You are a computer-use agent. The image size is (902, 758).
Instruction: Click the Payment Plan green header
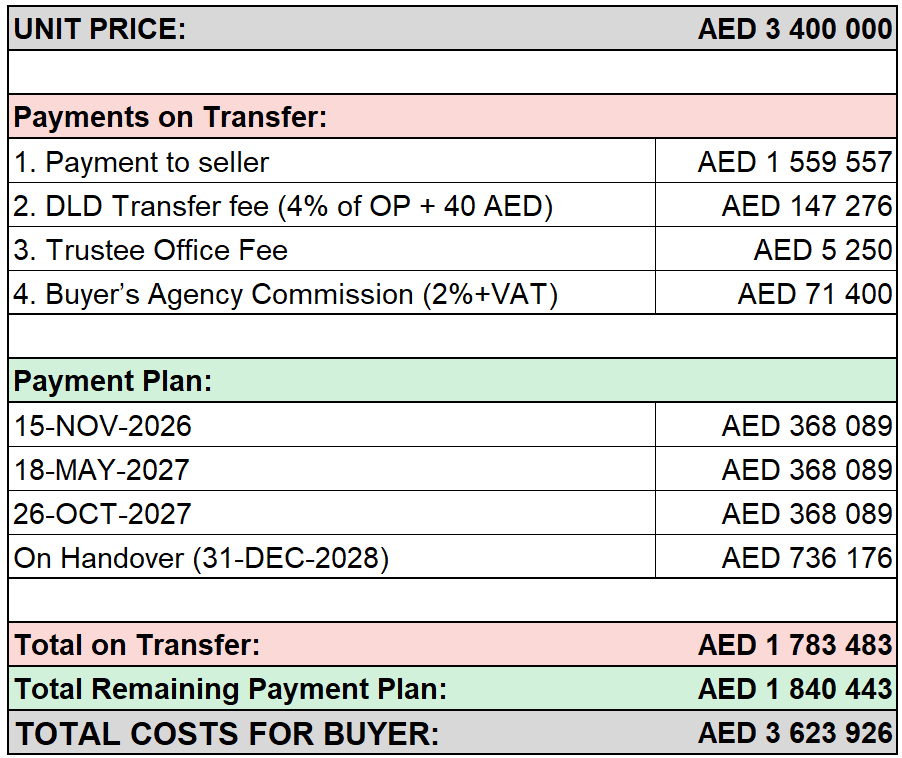pos(452,381)
